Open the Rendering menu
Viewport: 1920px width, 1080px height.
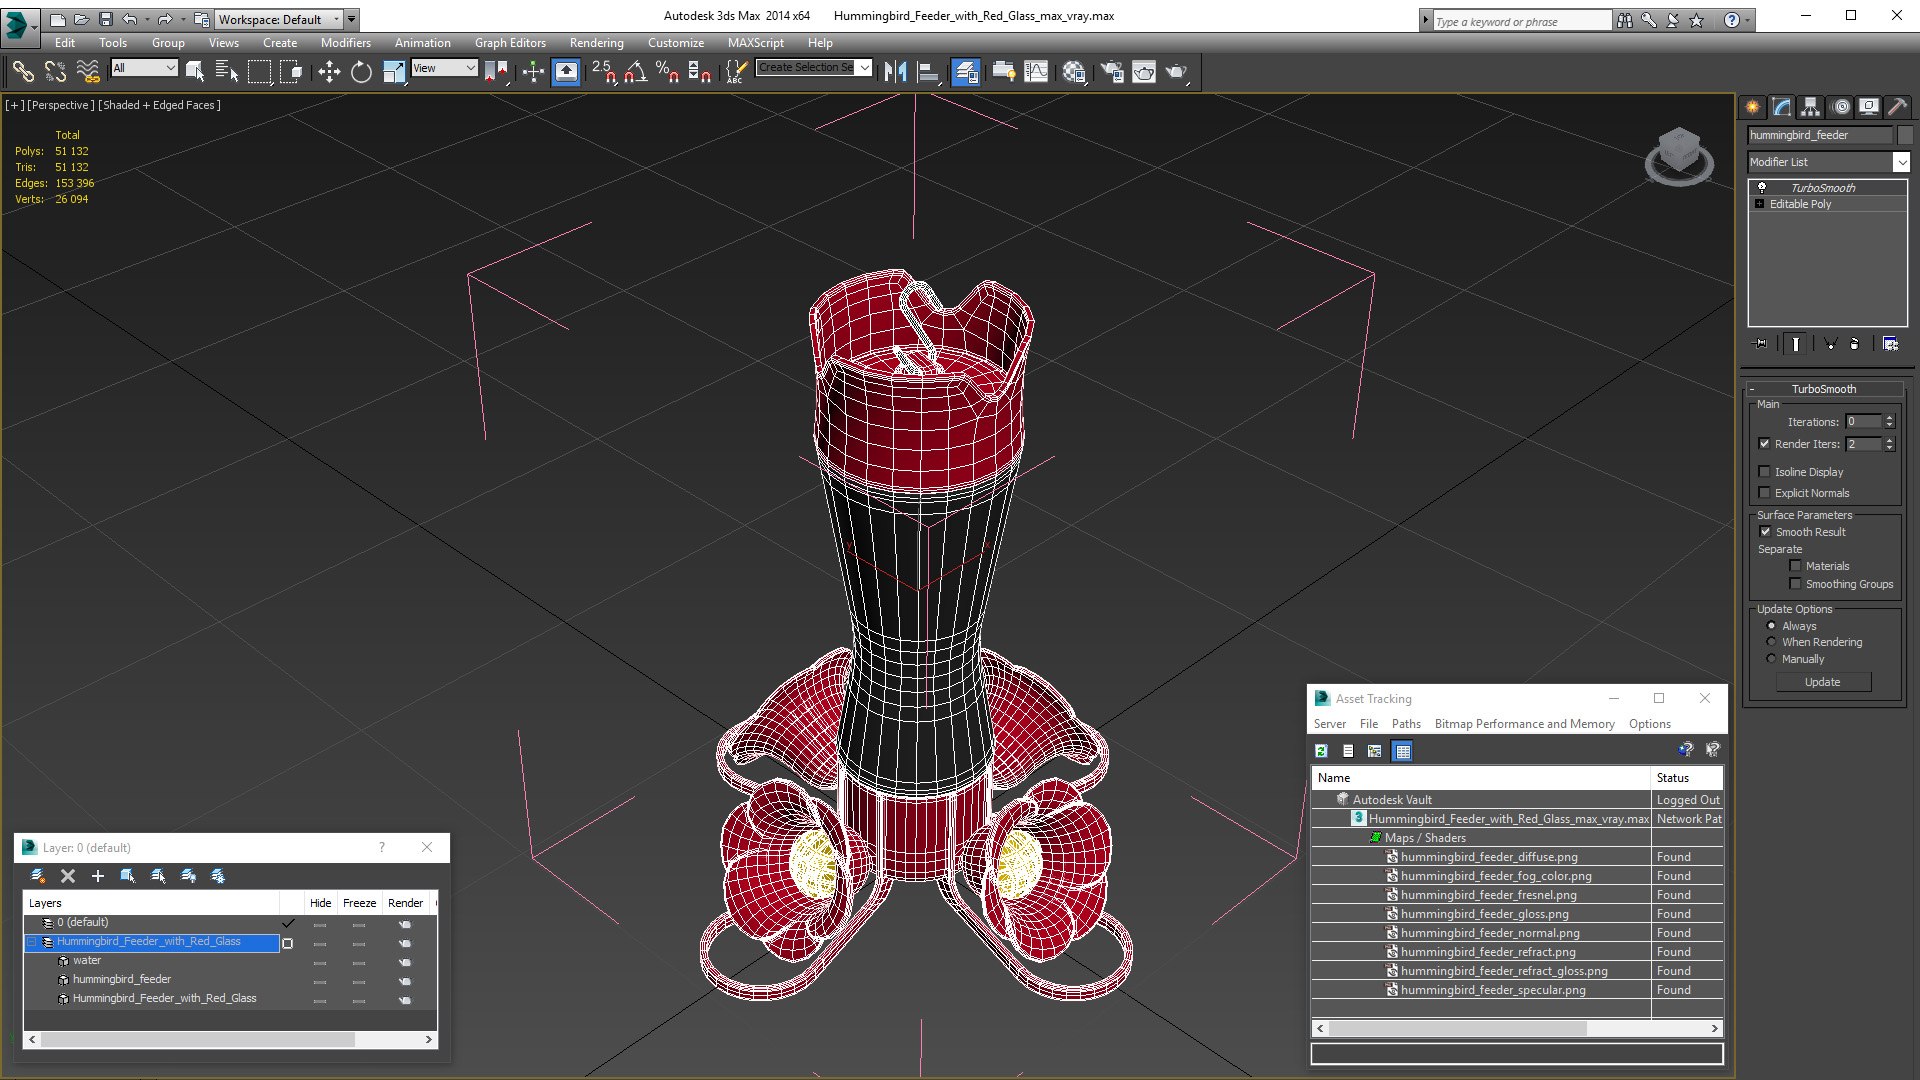pos(596,43)
